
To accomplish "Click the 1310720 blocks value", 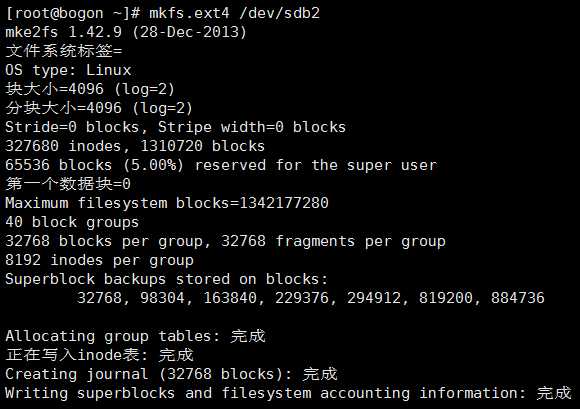I will (x=203, y=146).
